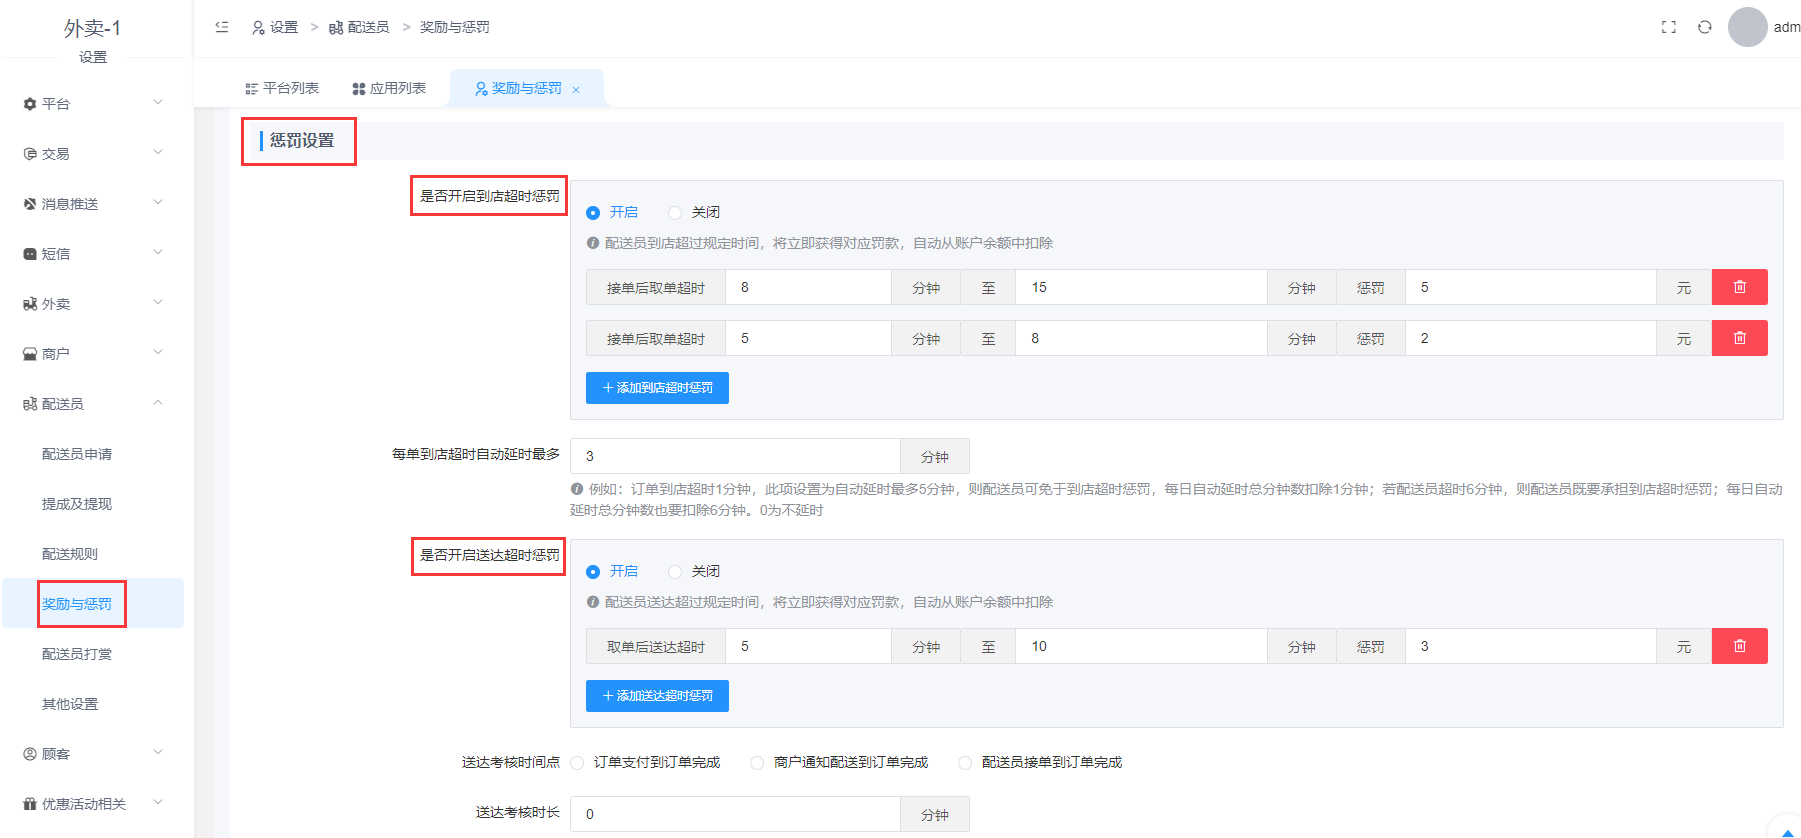
Task: Expand the 短信 menu chevron
Action: click(x=158, y=253)
